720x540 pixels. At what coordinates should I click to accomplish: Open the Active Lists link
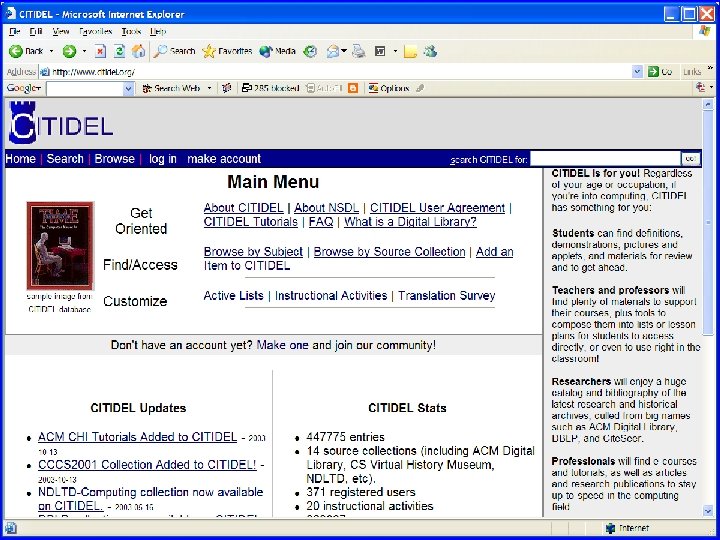coord(233,296)
